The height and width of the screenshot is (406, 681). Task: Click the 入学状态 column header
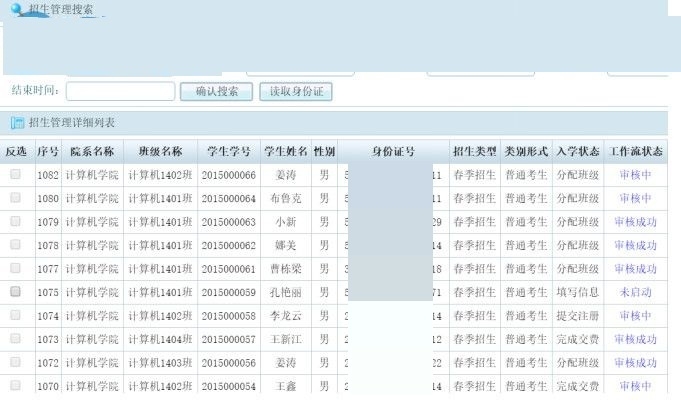coord(578,152)
